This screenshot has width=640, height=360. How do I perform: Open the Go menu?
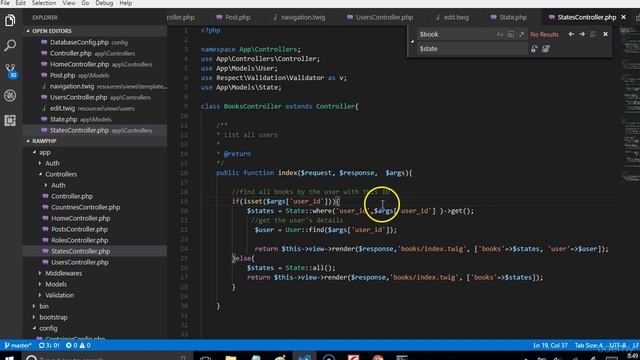[x=85, y=3]
